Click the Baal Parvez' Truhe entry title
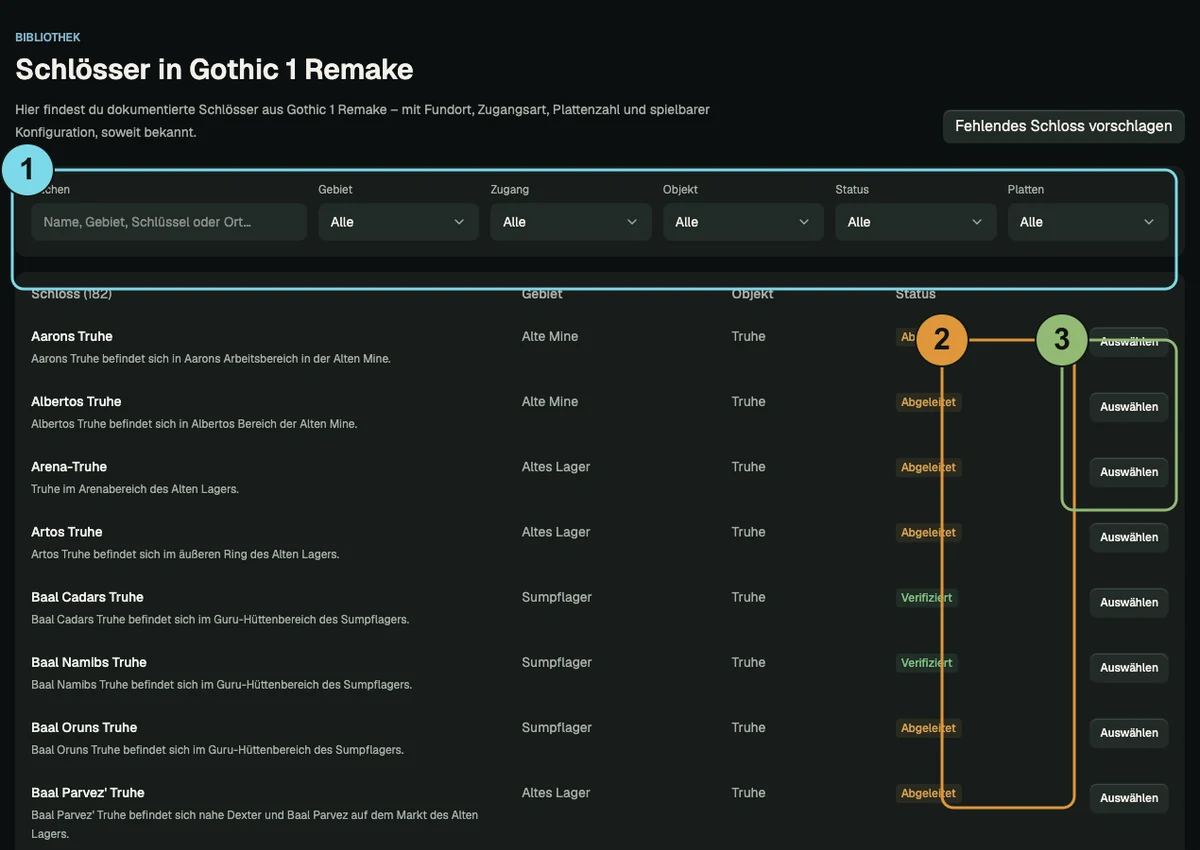This screenshot has width=1200, height=850. point(88,792)
